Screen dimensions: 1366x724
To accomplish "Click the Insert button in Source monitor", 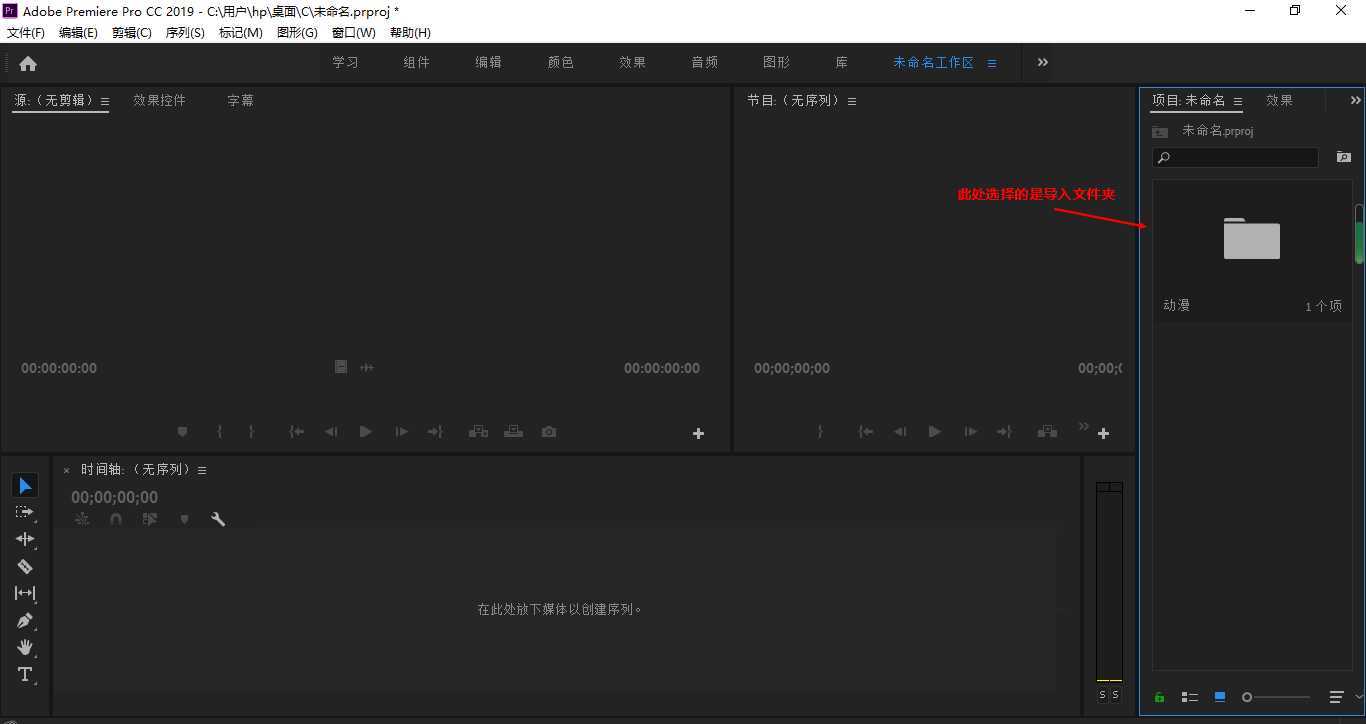I will 478,432.
